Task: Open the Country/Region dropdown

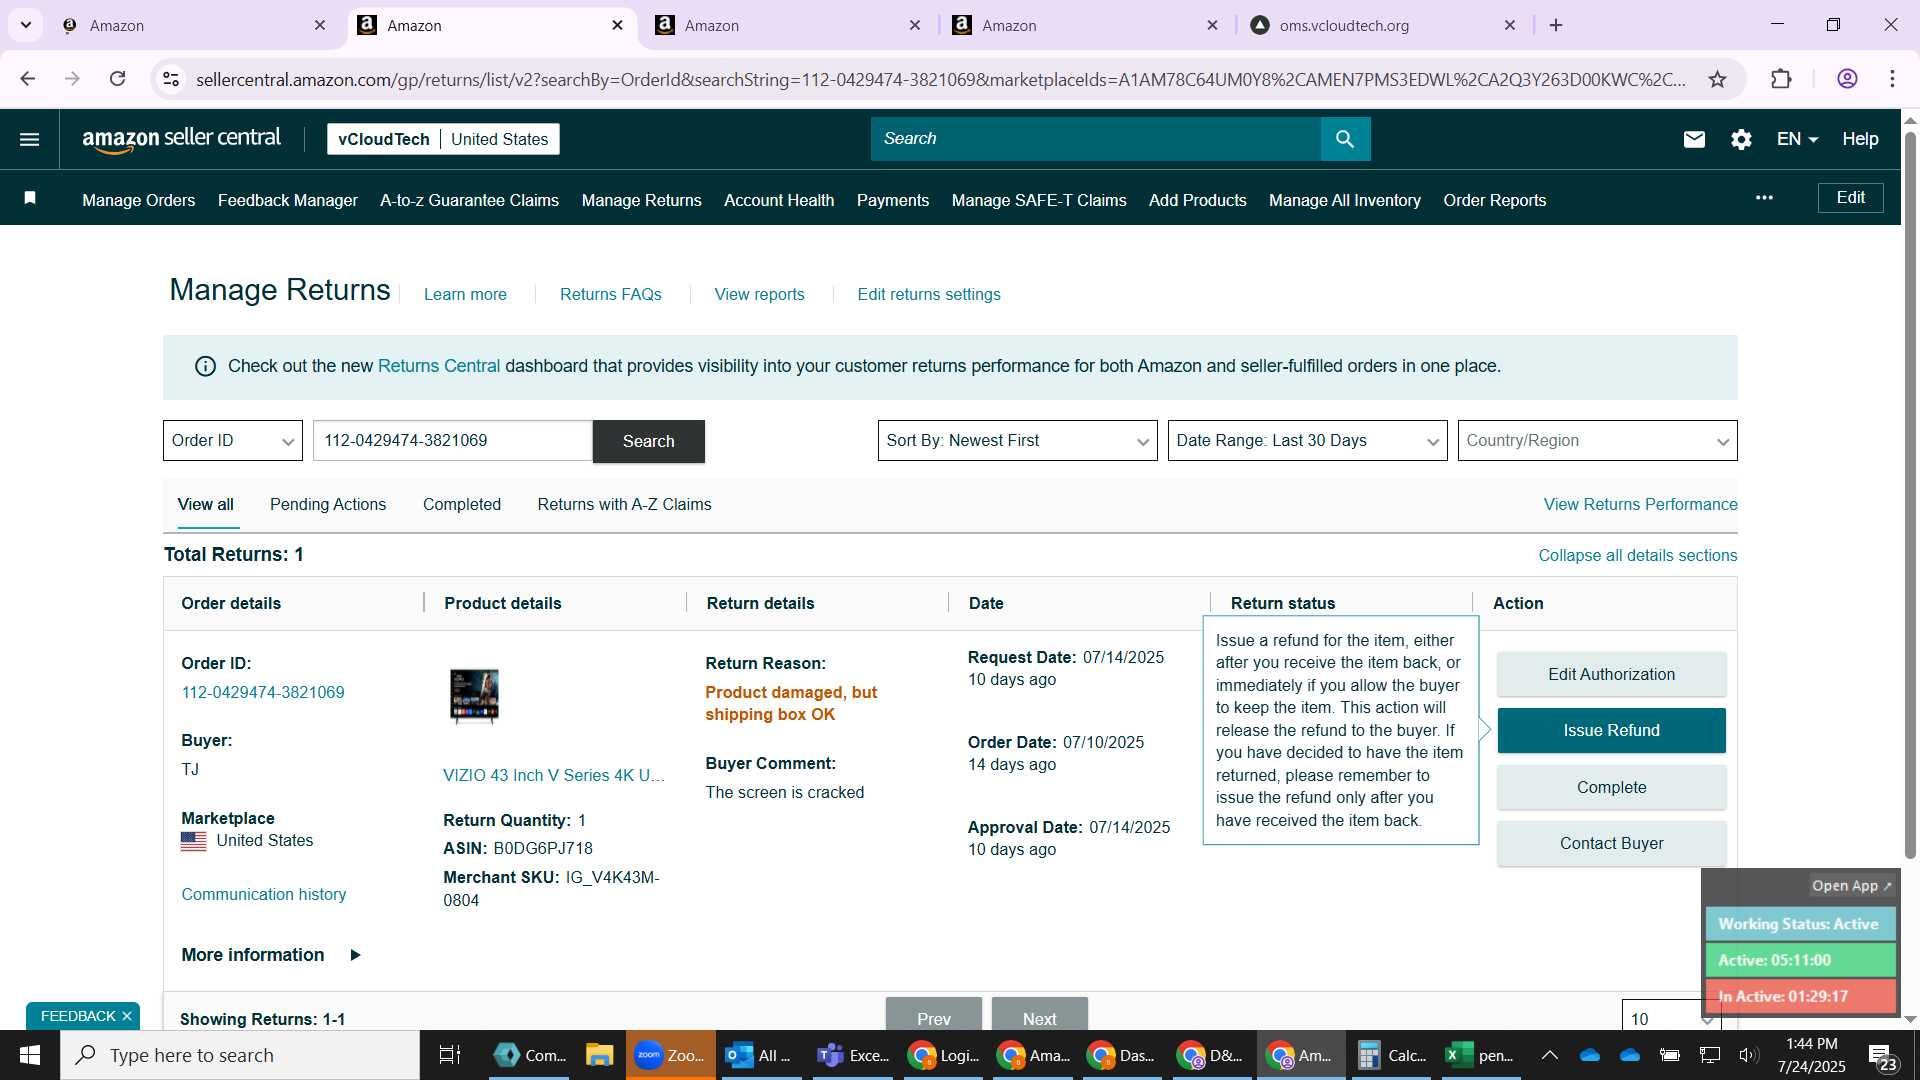Action: [x=1597, y=441]
